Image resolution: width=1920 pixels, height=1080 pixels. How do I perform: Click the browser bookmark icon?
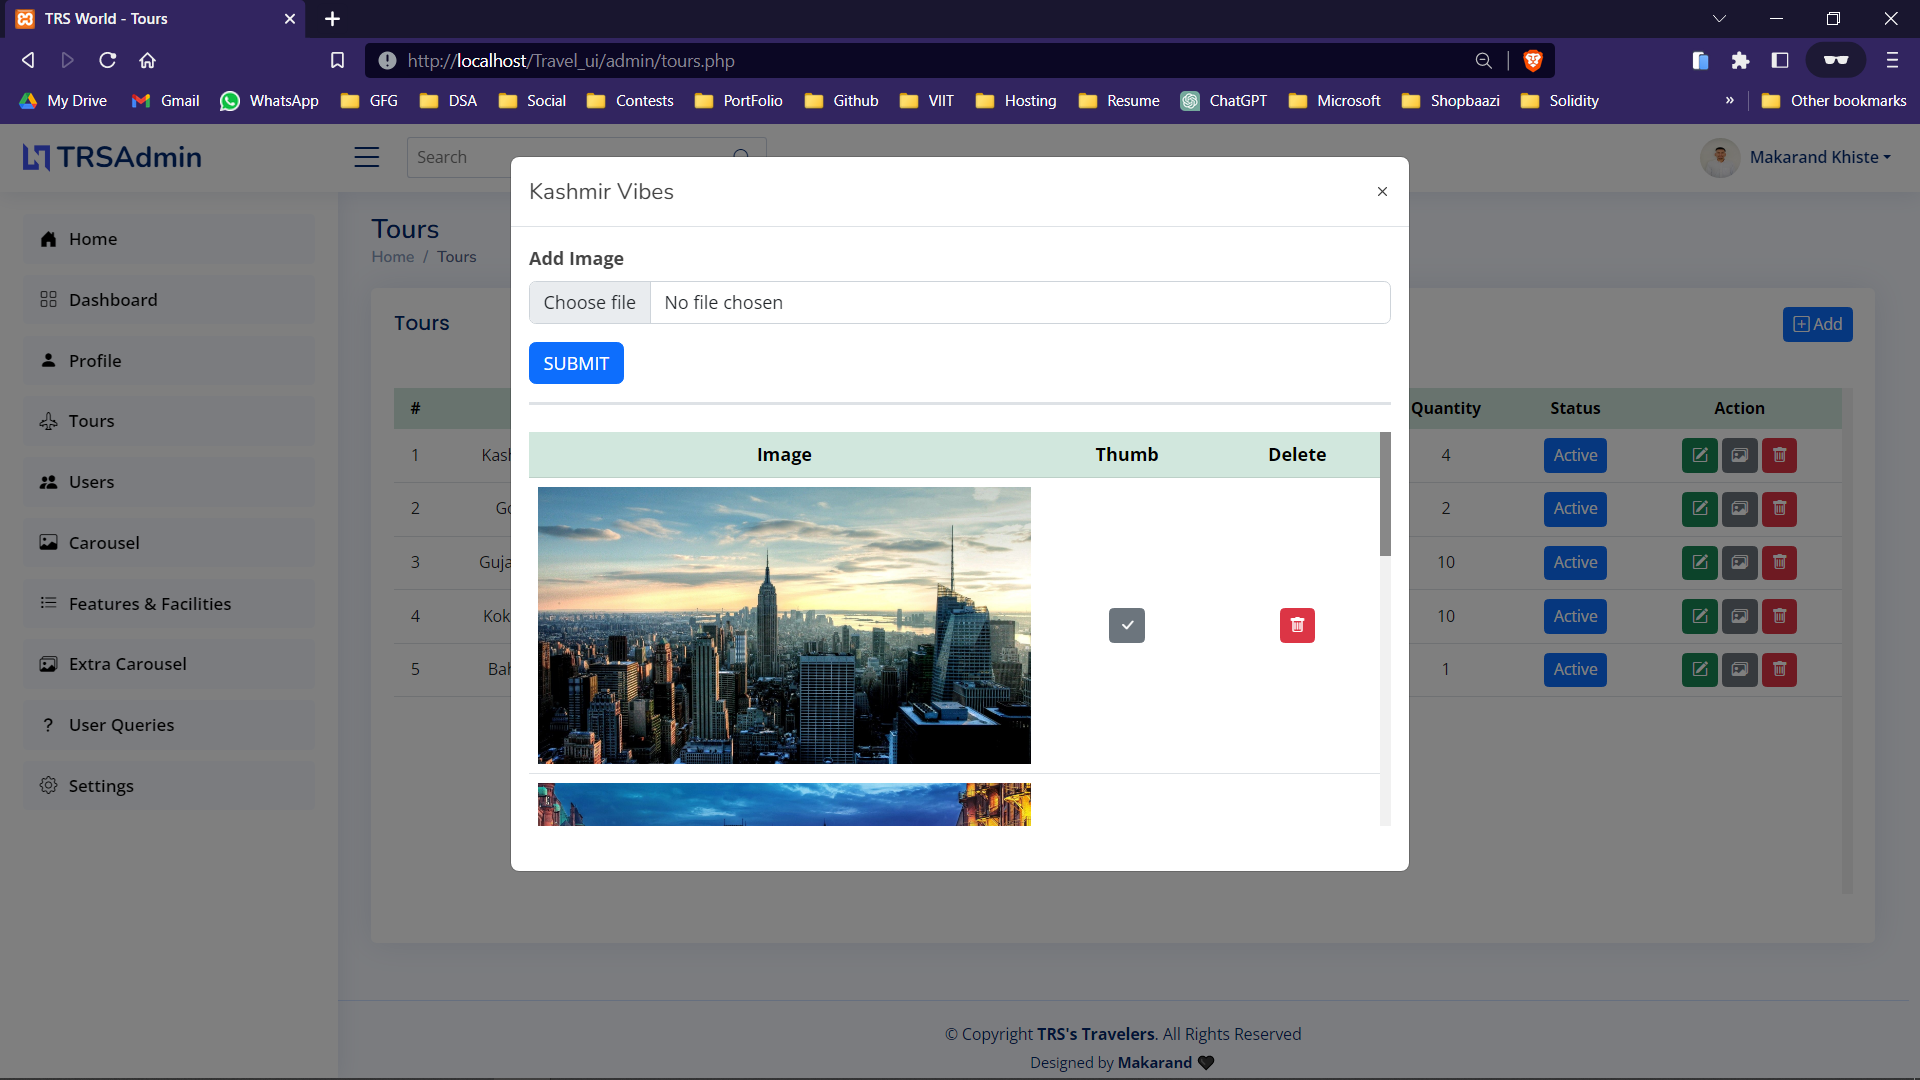coord(337,61)
